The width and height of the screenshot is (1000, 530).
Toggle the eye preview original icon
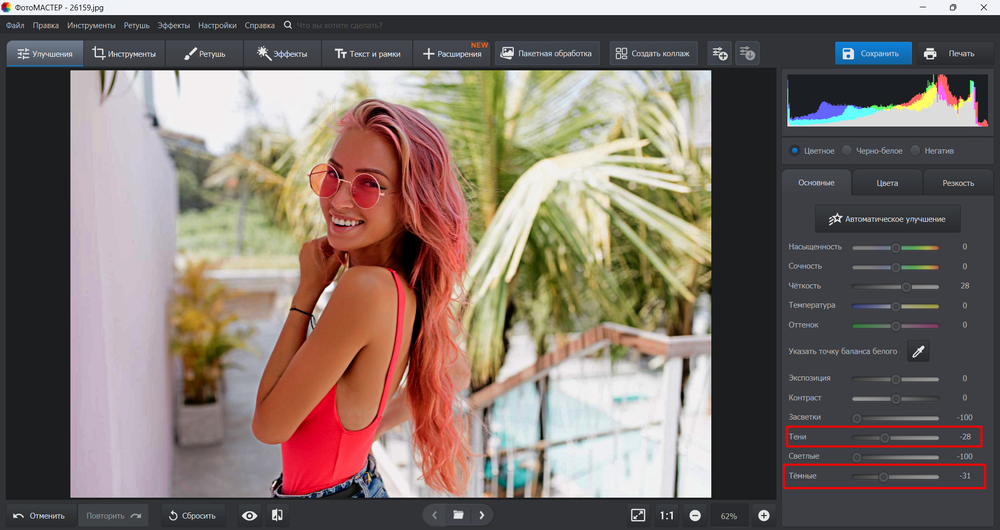249,515
